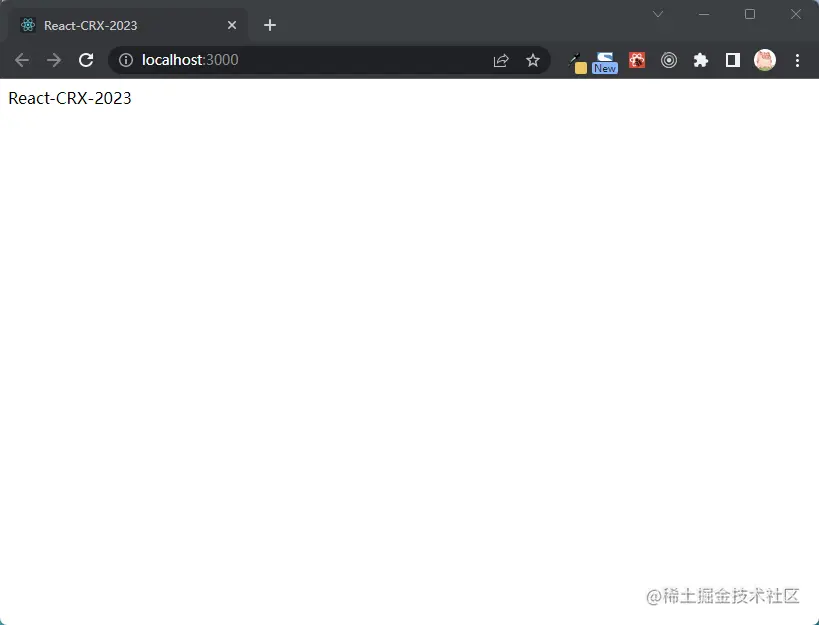
Task: Open the Extensions puzzle piece menu
Action: tap(700, 60)
